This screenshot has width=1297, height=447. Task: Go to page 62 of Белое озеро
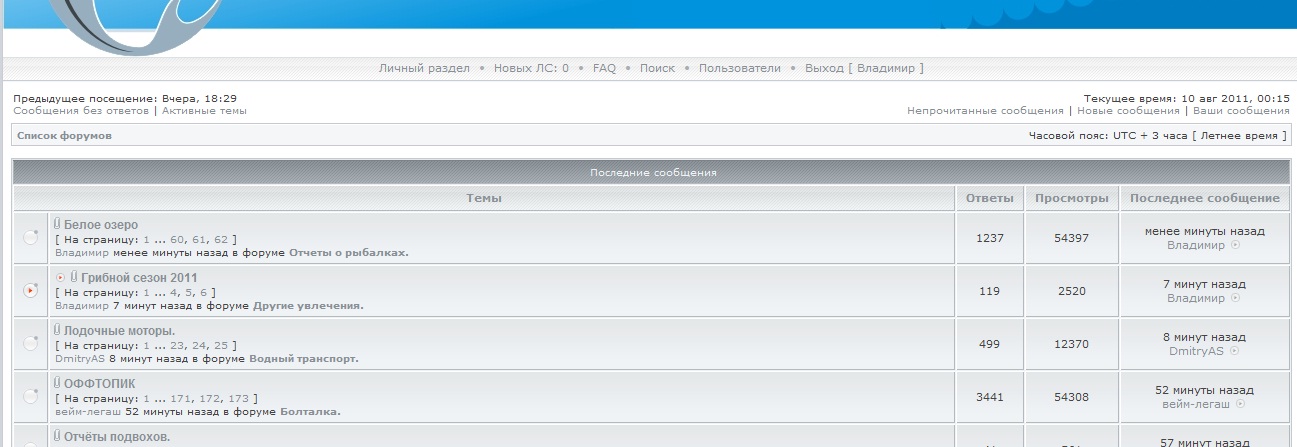221,239
